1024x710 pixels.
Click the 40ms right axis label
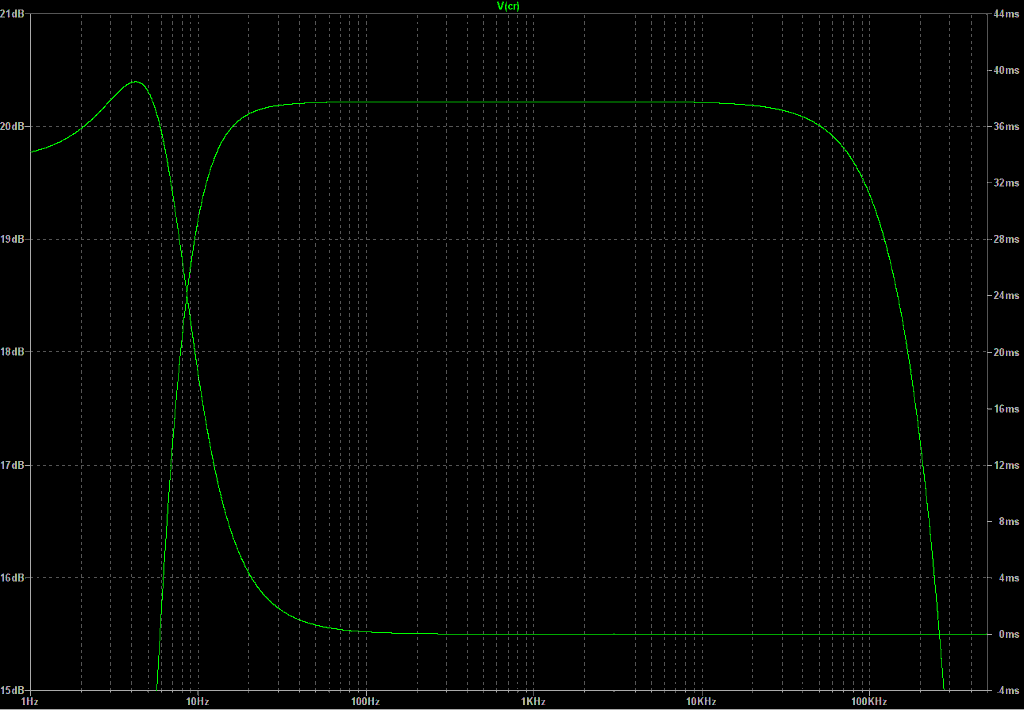(x=1007, y=70)
